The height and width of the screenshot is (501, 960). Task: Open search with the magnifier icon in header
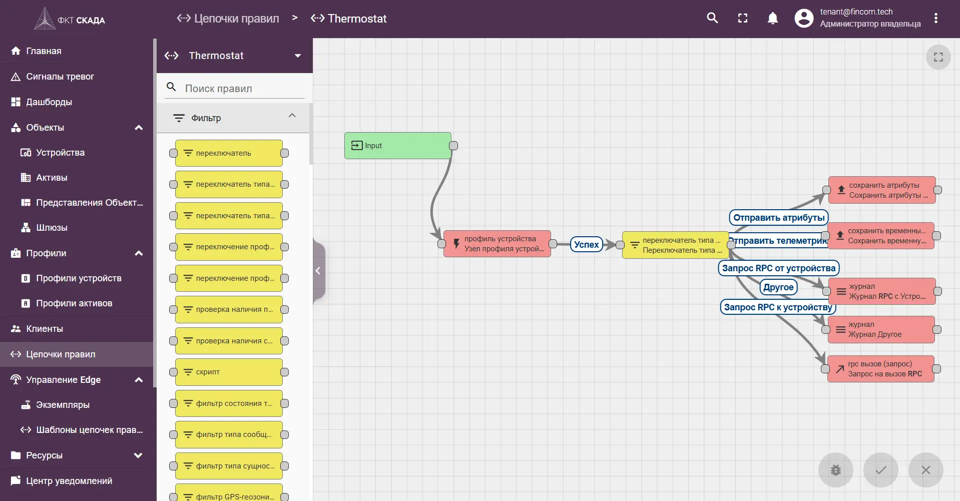[x=712, y=18]
